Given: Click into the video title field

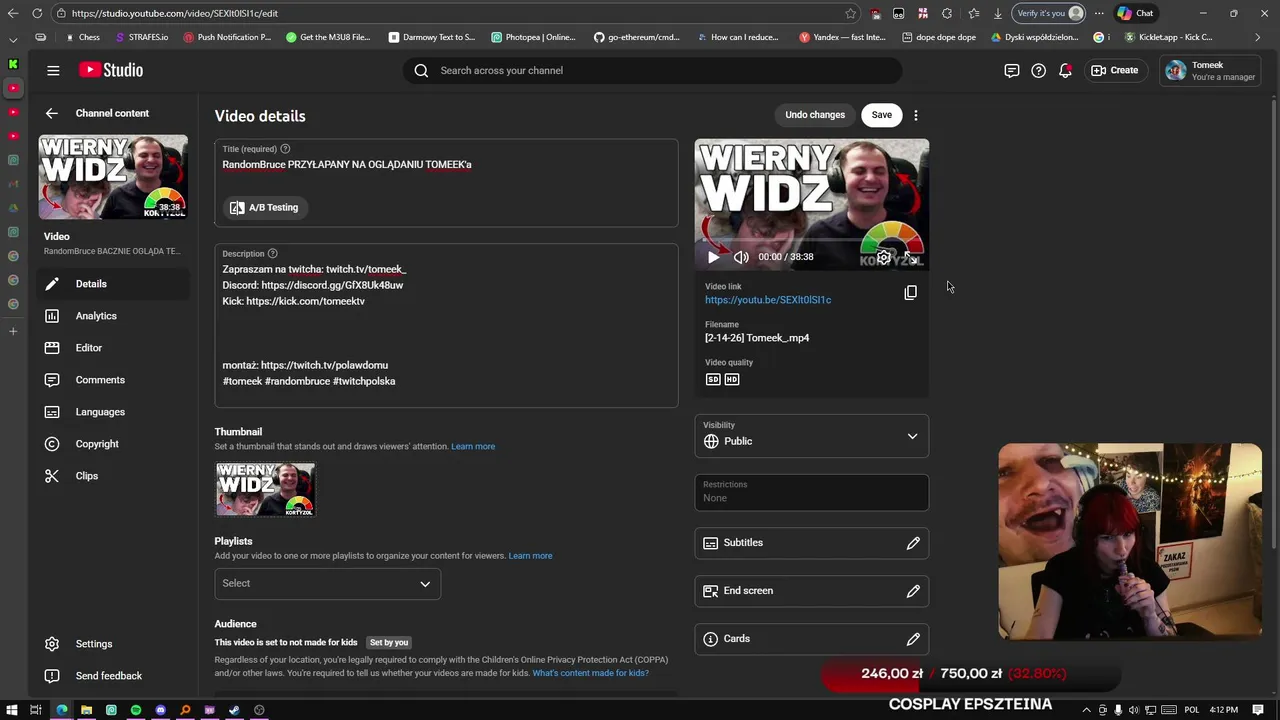Looking at the screenshot, I should (446, 164).
